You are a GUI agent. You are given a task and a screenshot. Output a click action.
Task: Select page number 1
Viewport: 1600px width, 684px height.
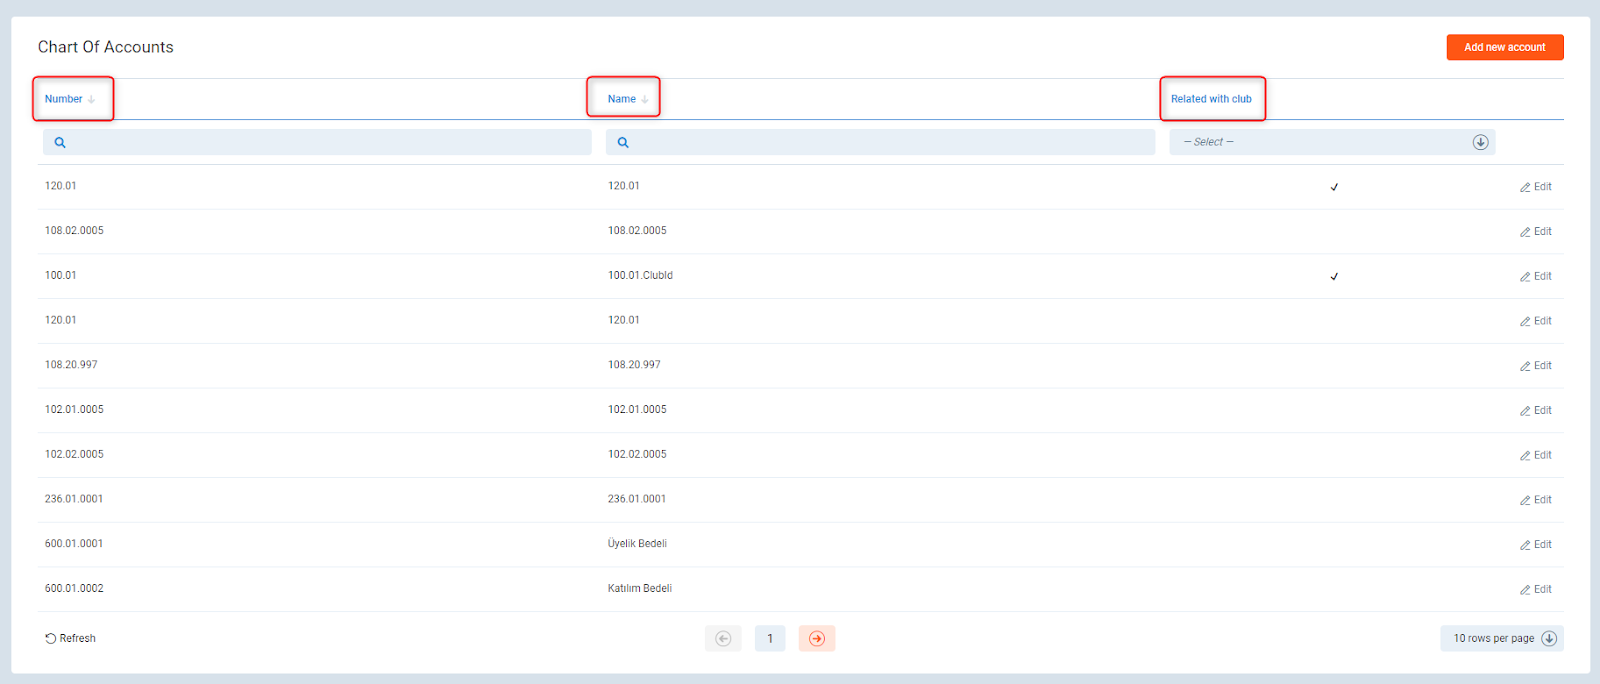770,639
